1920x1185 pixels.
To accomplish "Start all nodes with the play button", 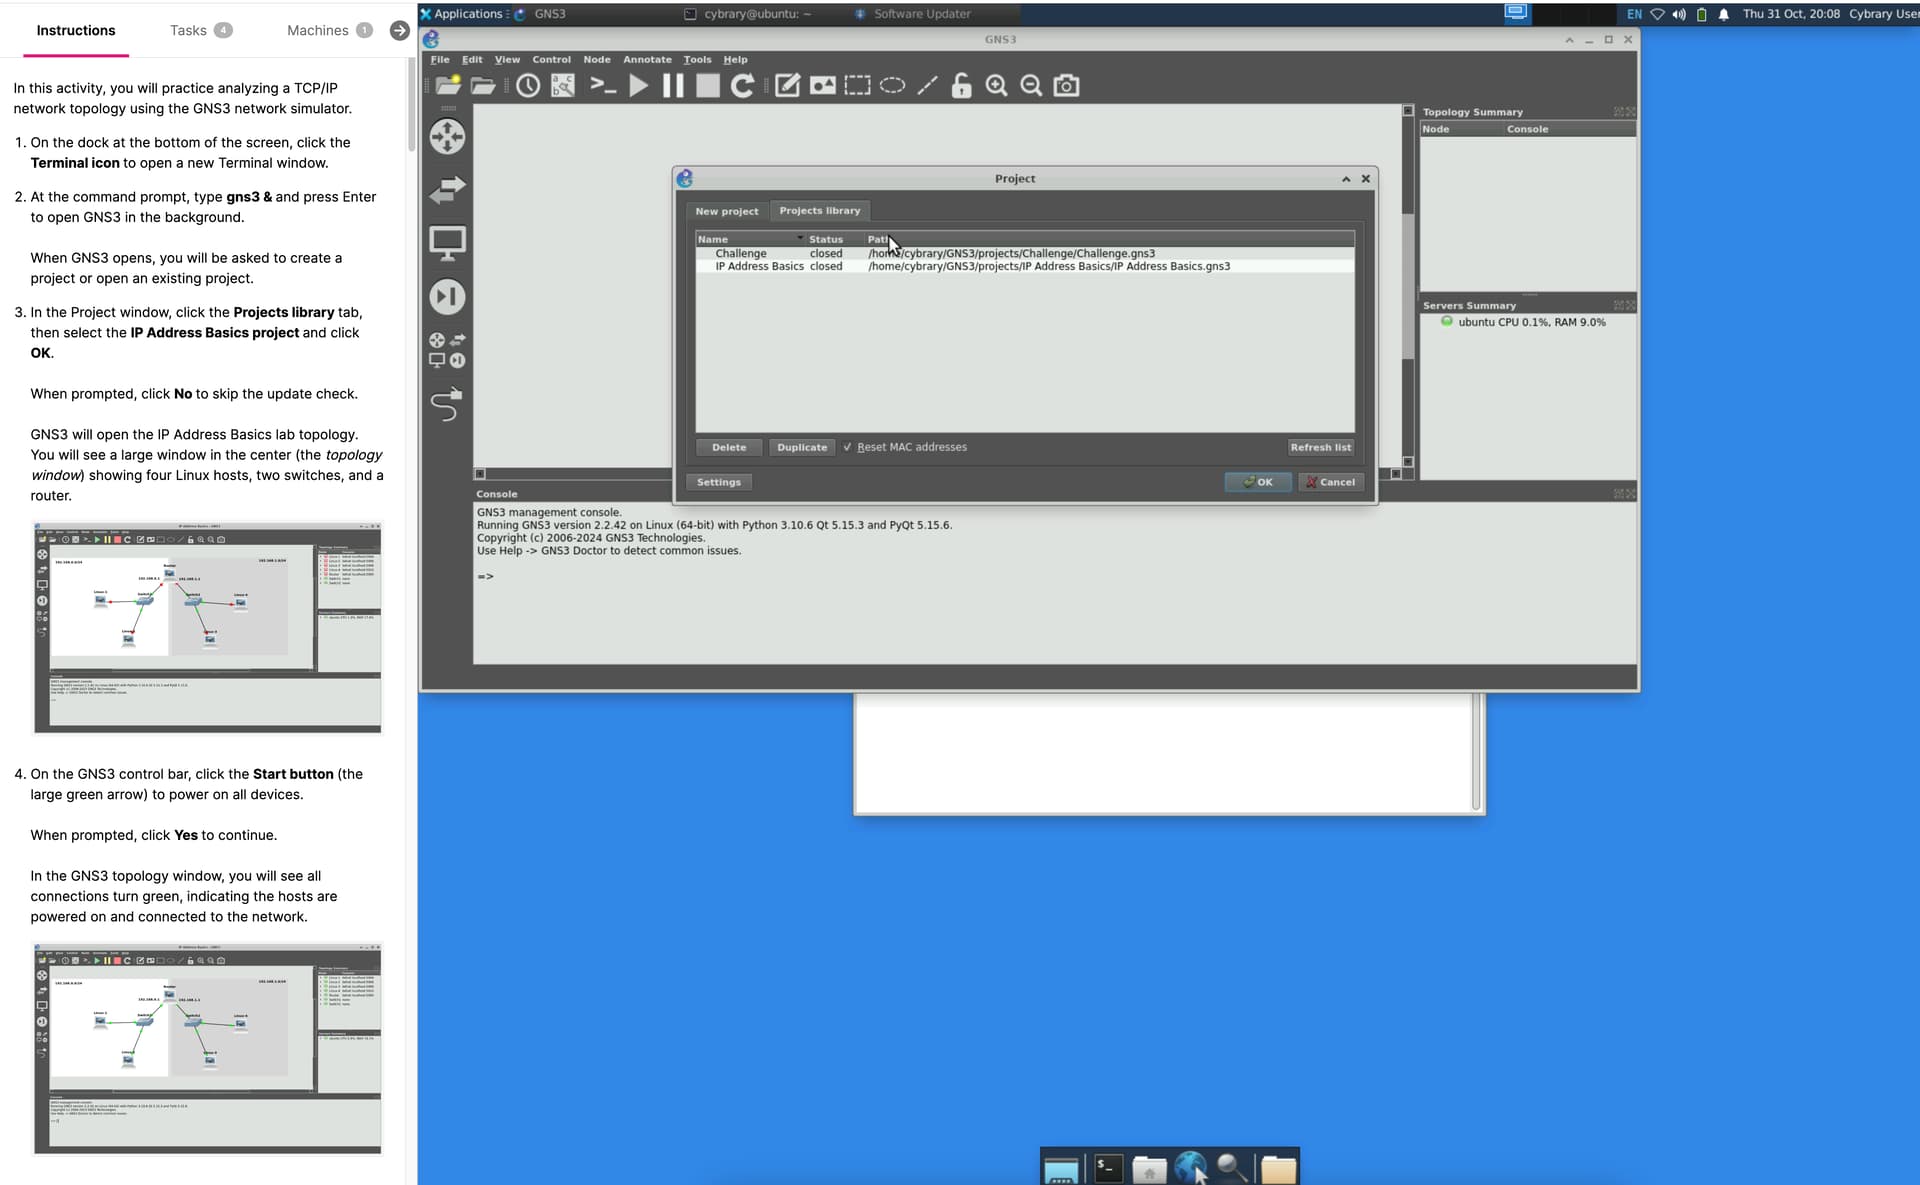I will click(638, 86).
